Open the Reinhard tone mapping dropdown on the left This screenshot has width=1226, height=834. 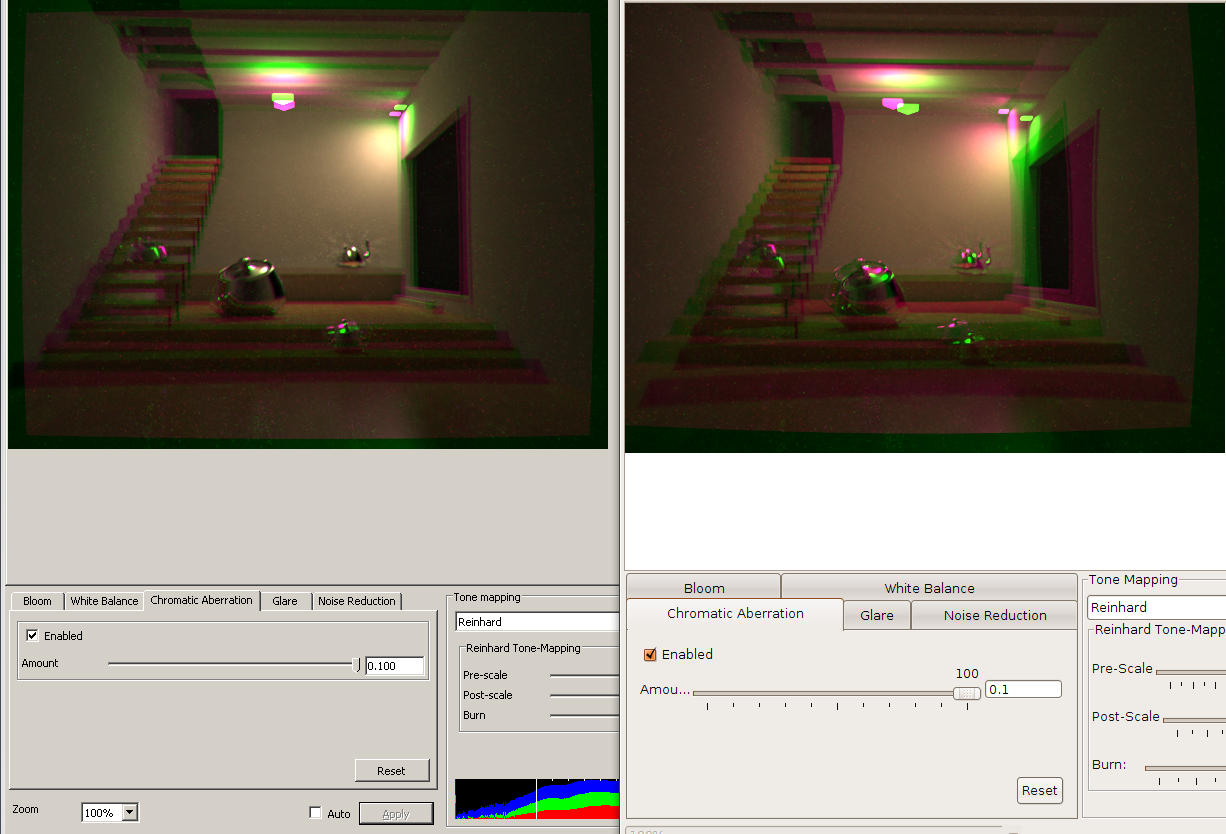537,621
